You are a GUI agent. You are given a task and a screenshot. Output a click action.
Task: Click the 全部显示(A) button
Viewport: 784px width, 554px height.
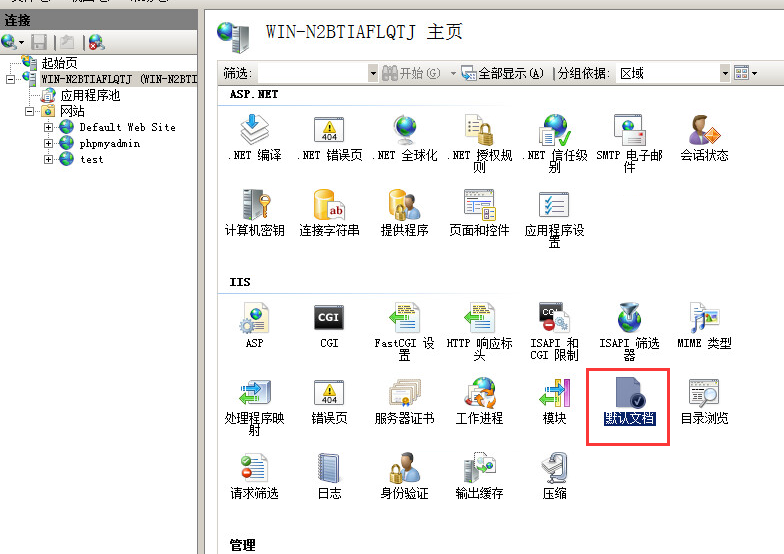click(502, 73)
